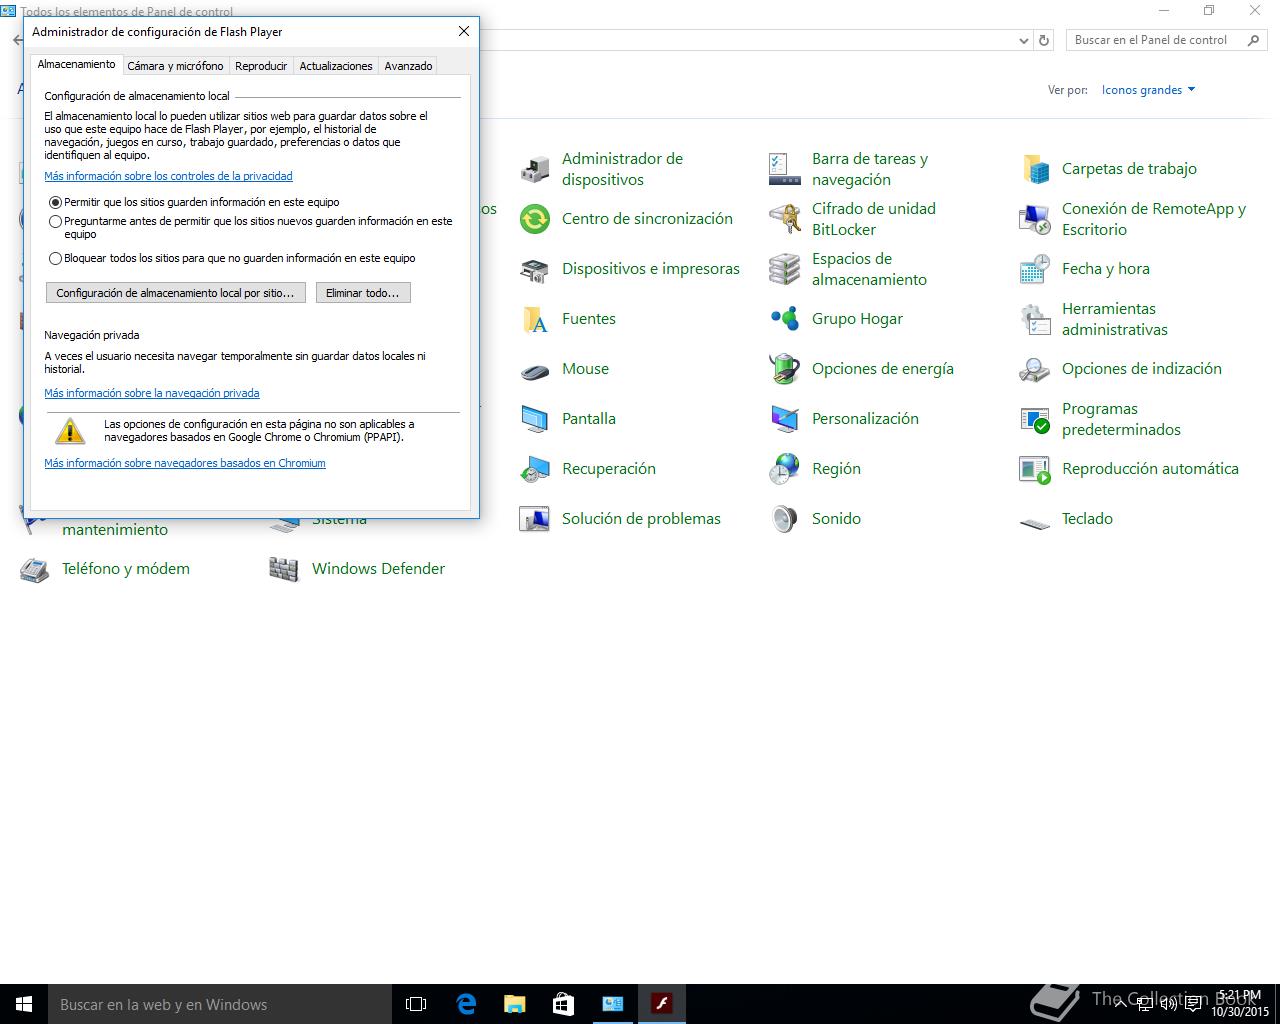This screenshot has height=1024, width=1280.
Task: Open File Explorer from the taskbar
Action: 514,1004
